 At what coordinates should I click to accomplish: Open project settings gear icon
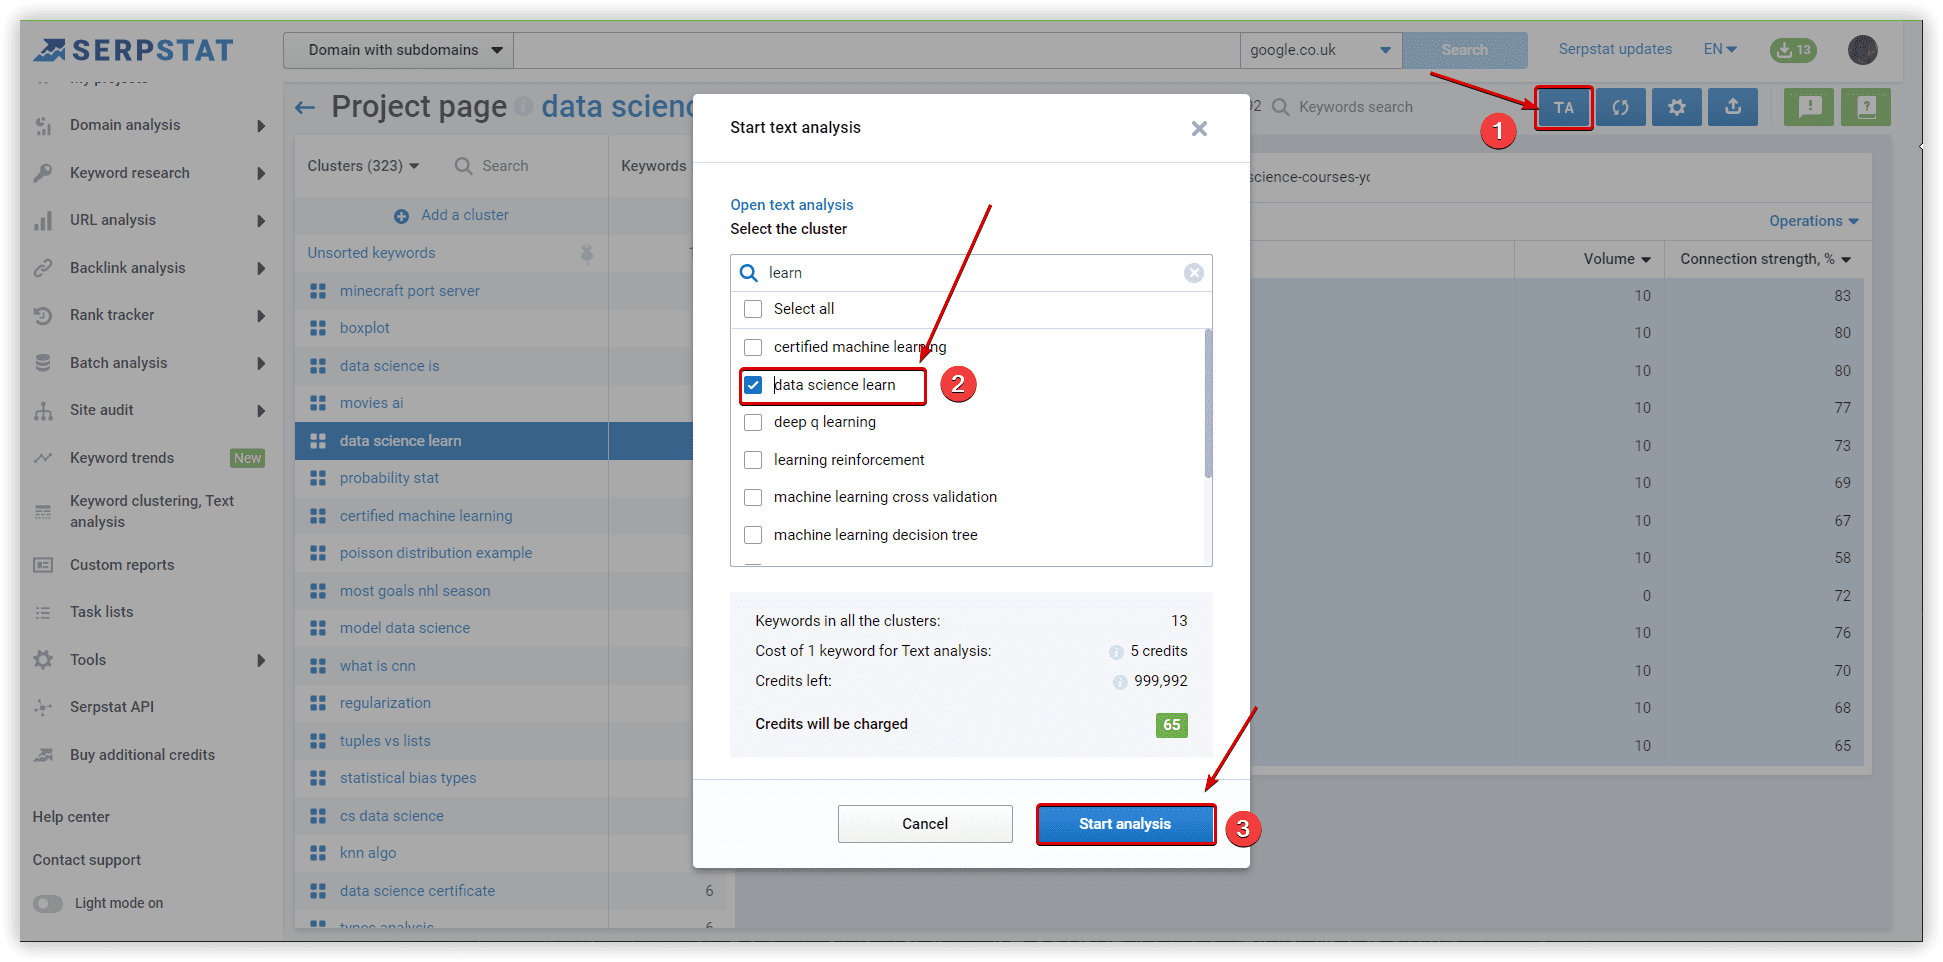tap(1677, 108)
